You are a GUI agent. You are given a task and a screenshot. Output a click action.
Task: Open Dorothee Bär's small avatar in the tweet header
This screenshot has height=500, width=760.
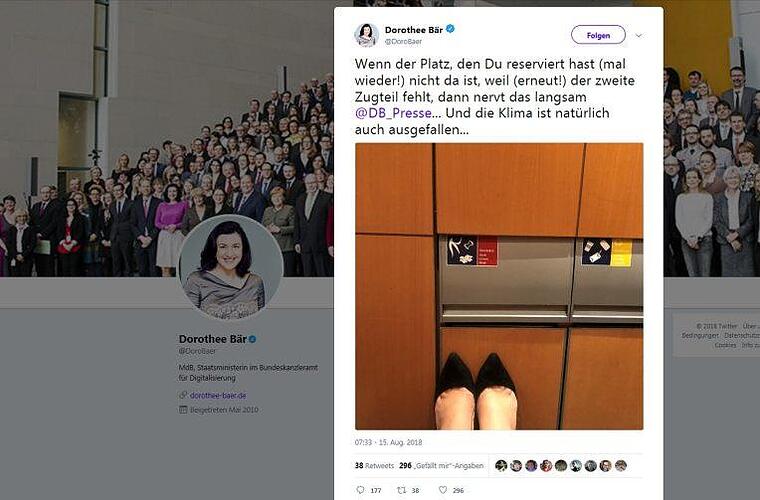point(366,35)
